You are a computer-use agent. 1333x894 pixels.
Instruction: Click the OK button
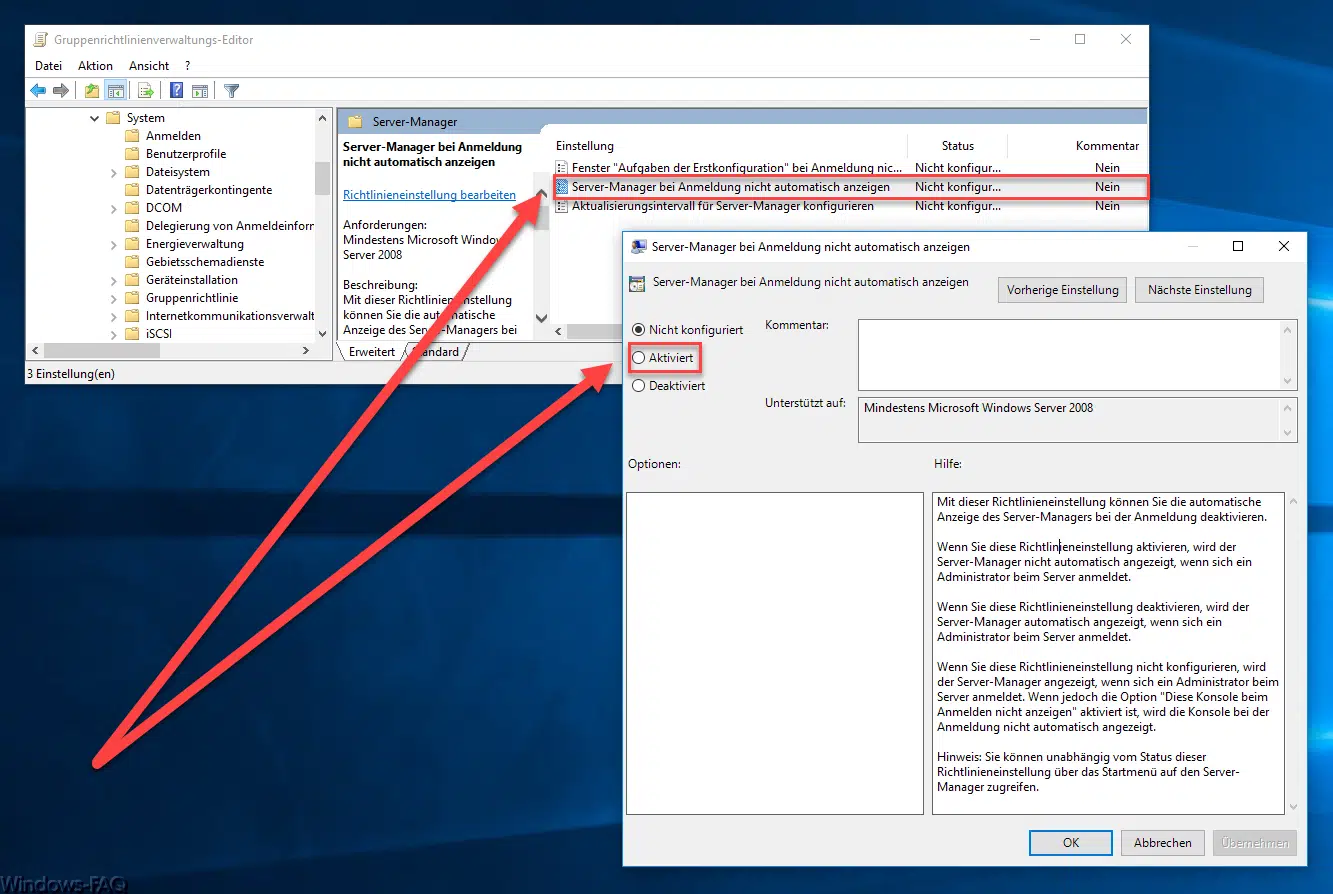coord(1070,843)
